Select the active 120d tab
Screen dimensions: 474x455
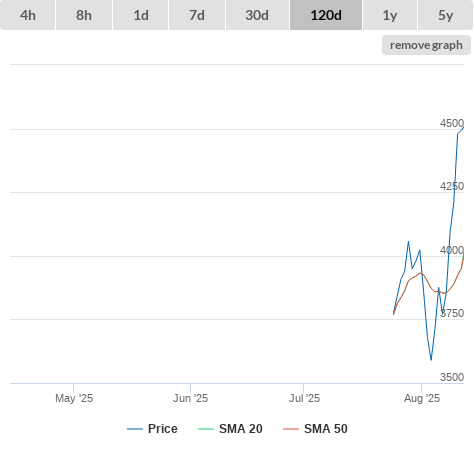(x=326, y=15)
